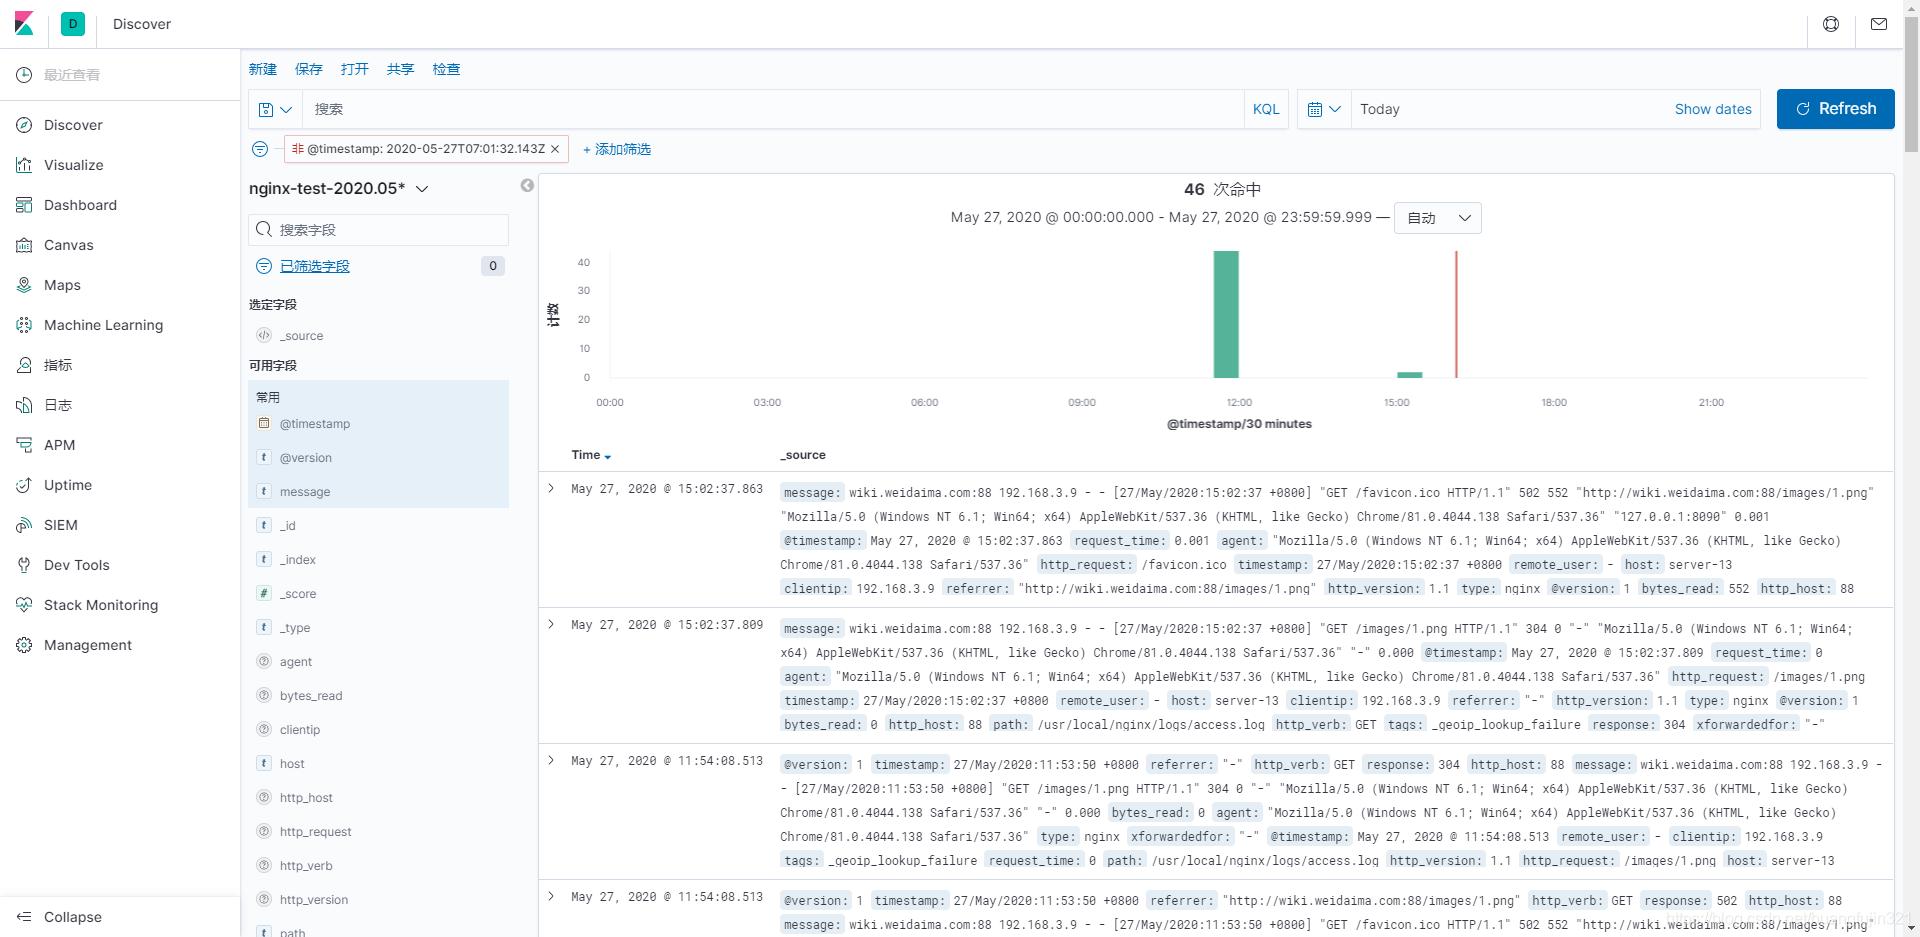Click the Dev Tools icon
The width and height of the screenshot is (1920, 937).
coord(24,565)
